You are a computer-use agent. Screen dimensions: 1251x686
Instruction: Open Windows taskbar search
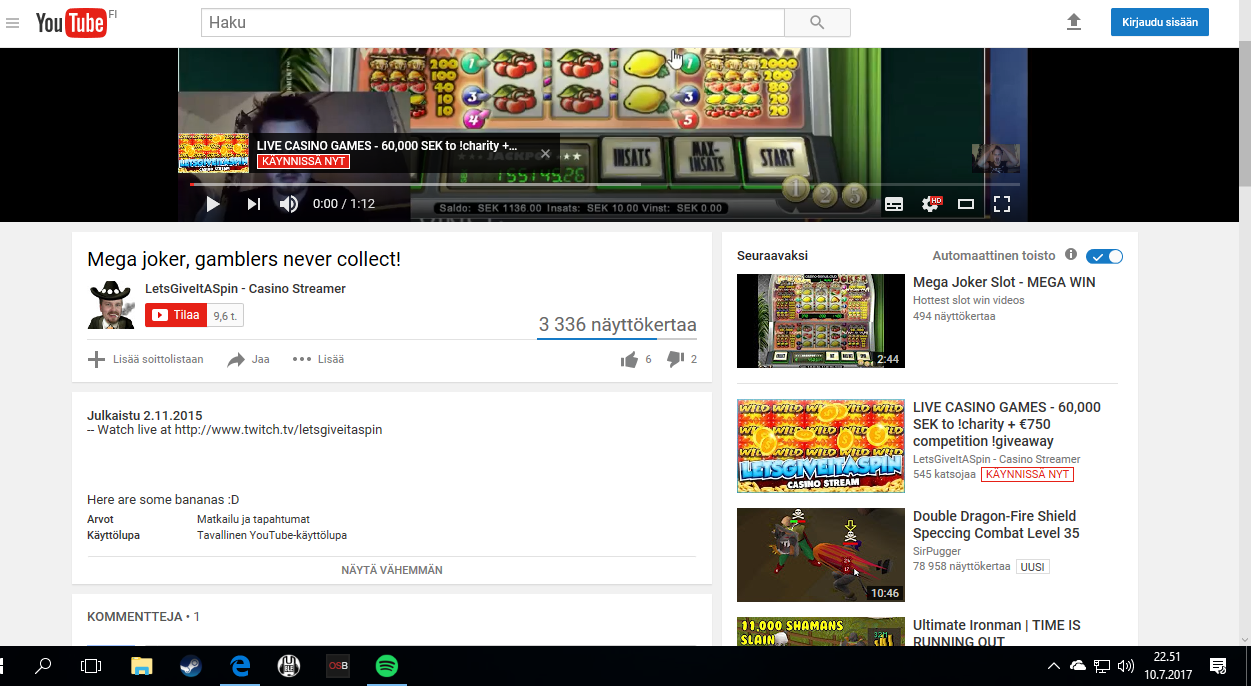point(44,665)
